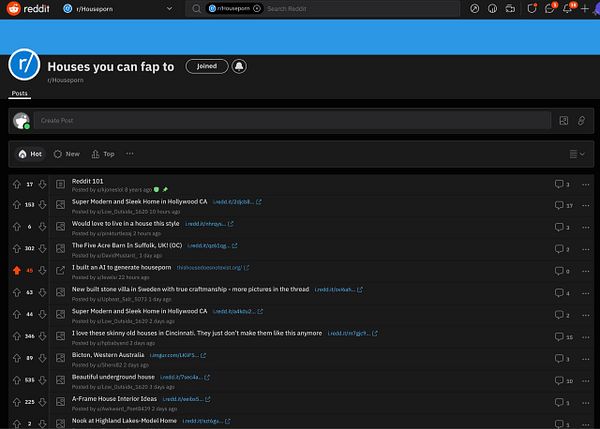The image size is (600, 429).
Task: Downvote the Nook at Highland Lakes post
Action: pos(42,424)
